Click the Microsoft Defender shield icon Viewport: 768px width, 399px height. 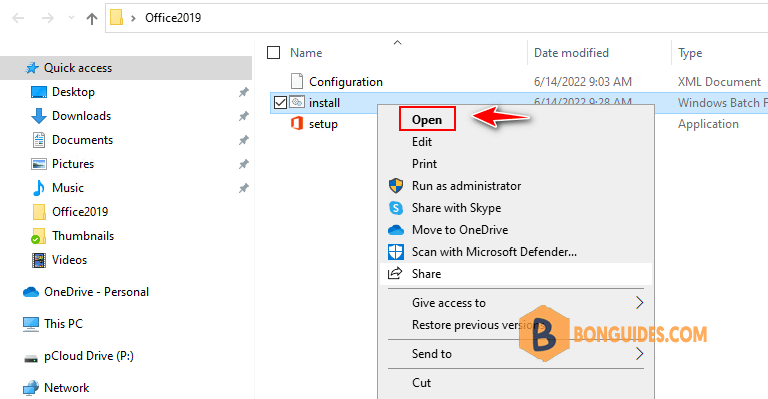coord(396,252)
